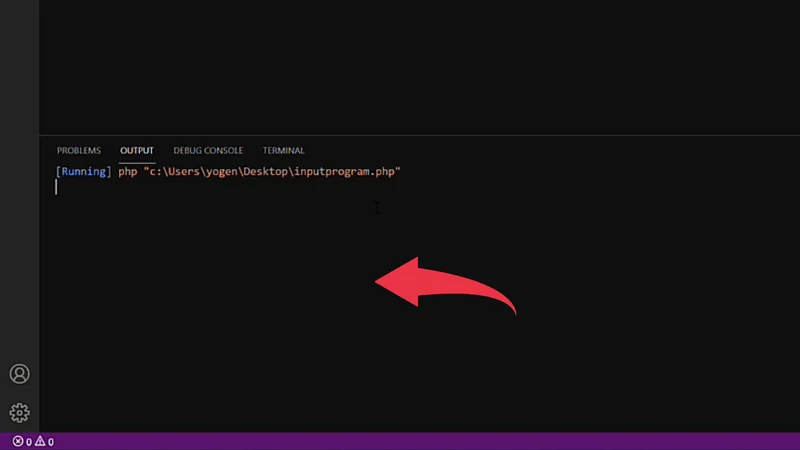This screenshot has width=800, height=450.
Task: Click the warning triangle icon in status bar
Action: point(40,441)
